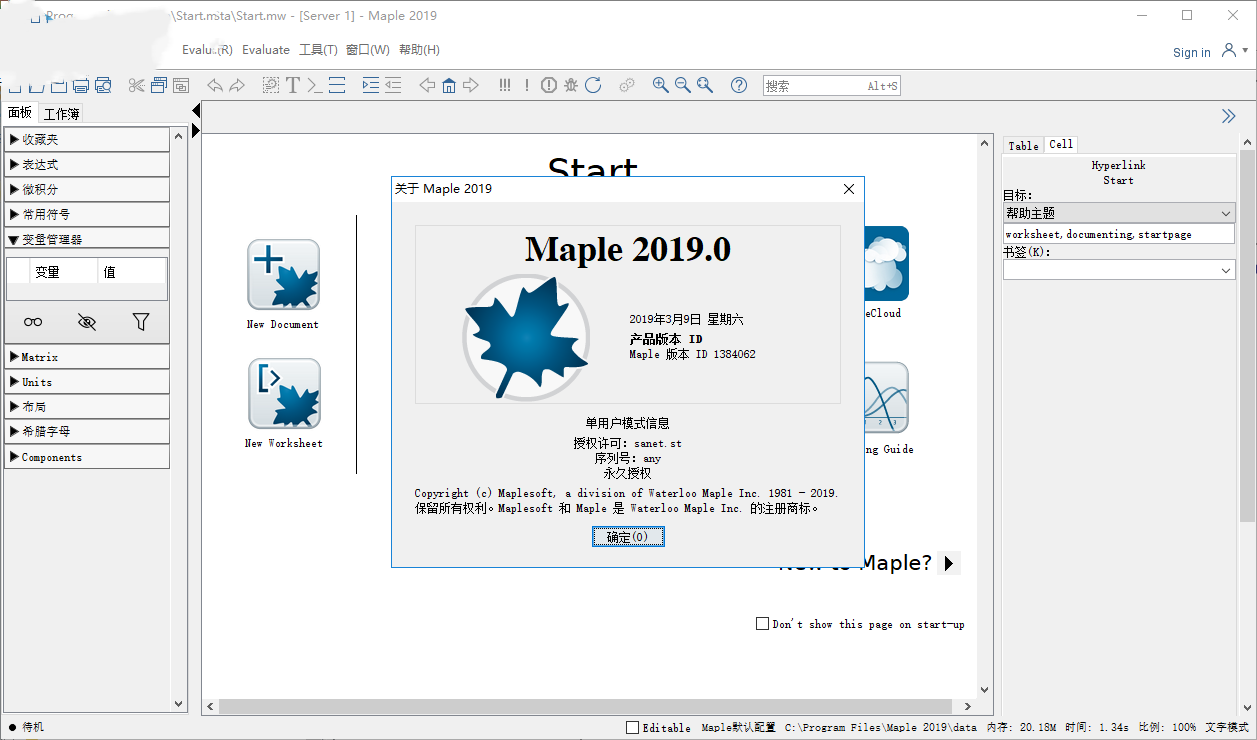Click the scissors cut icon in toolbar
Screen dimensions: 1257x740
(137, 86)
